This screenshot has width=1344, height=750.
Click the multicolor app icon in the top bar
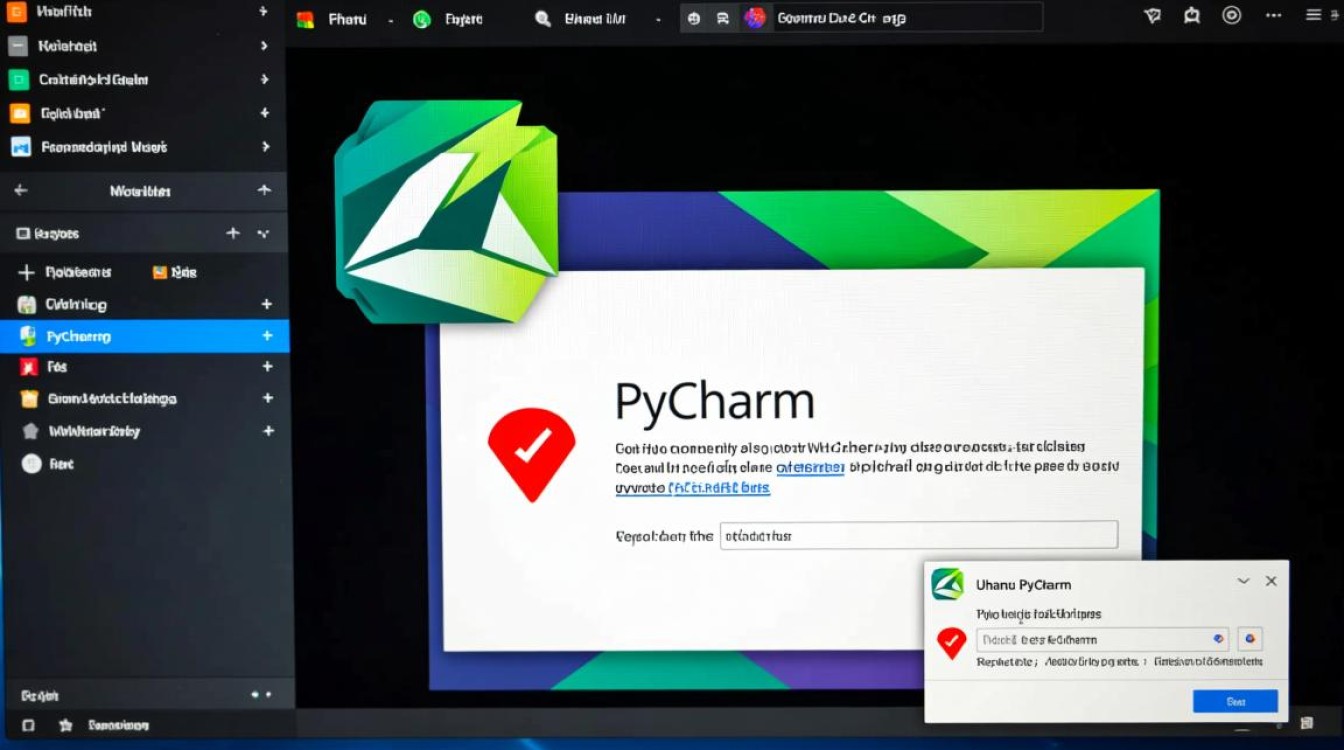coord(306,19)
